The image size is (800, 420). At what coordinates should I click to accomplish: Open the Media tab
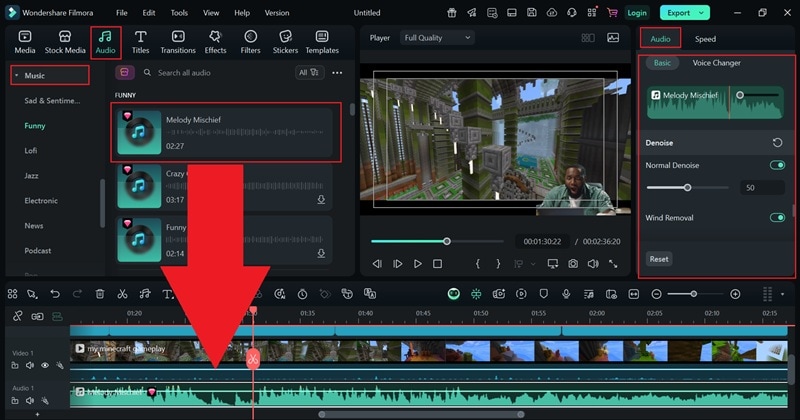click(x=24, y=42)
